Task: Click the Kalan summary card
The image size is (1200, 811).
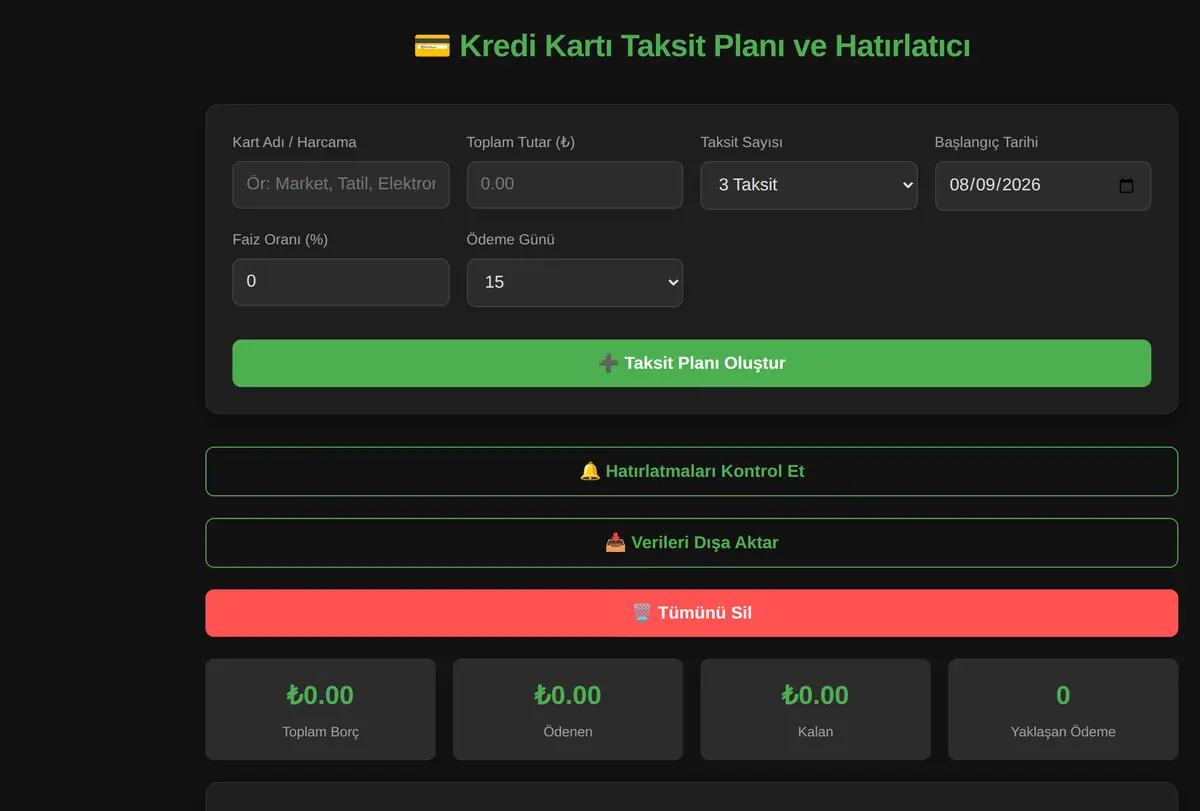Action: tap(816, 709)
